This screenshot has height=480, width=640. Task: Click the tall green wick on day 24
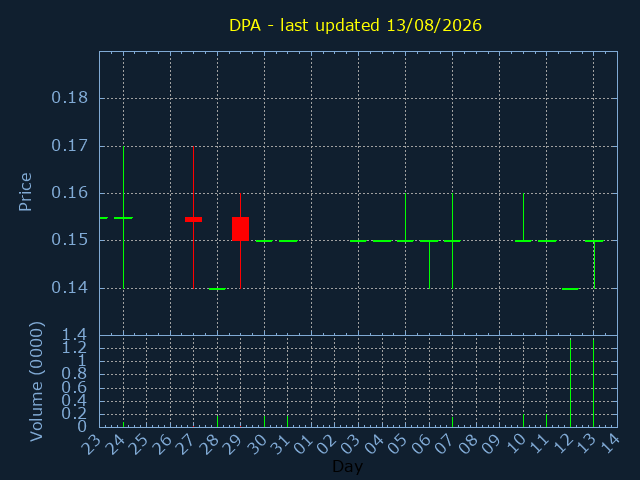coord(124,217)
